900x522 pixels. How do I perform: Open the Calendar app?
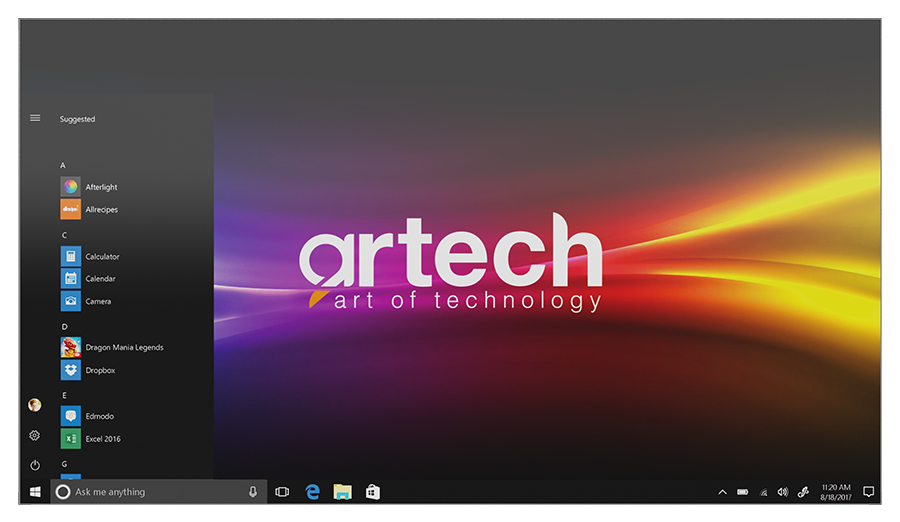(99, 279)
